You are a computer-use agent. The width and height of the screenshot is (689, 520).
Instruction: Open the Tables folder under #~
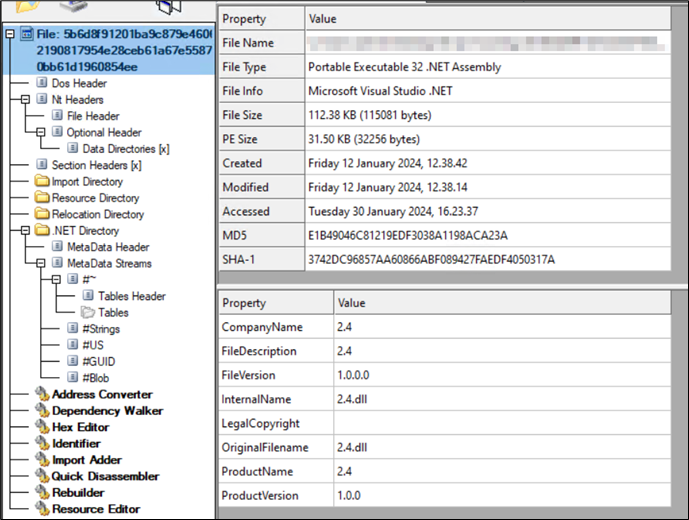(113, 312)
